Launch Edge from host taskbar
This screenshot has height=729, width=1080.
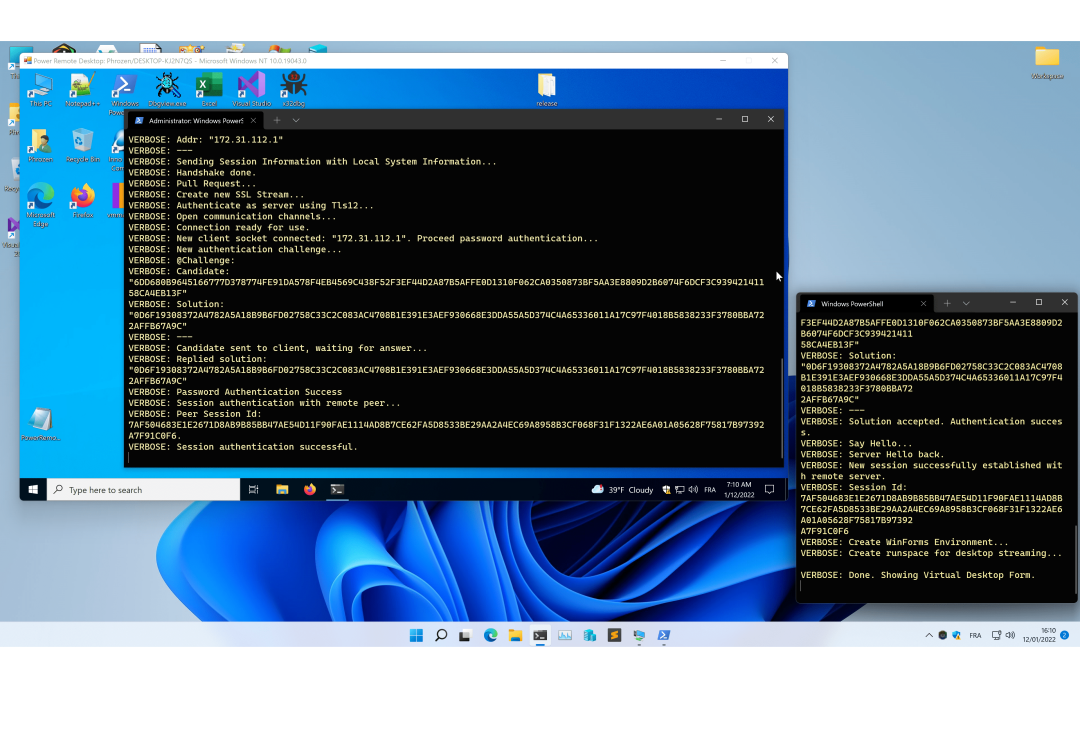[490, 635]
